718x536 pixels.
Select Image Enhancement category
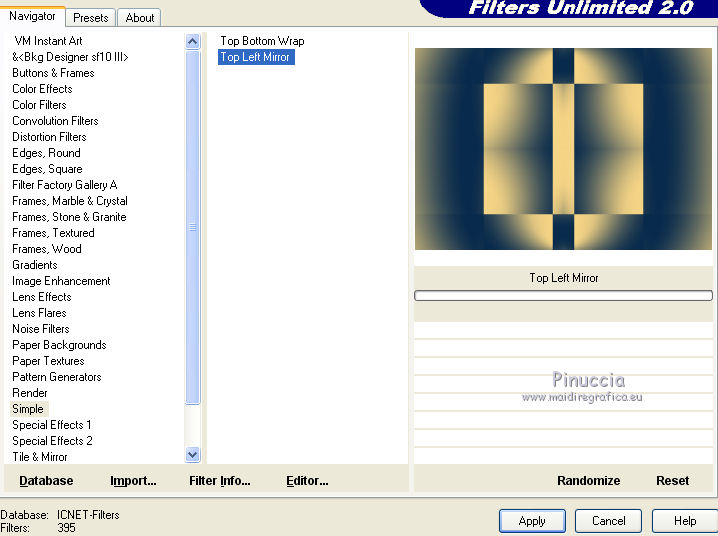[61, 282]
